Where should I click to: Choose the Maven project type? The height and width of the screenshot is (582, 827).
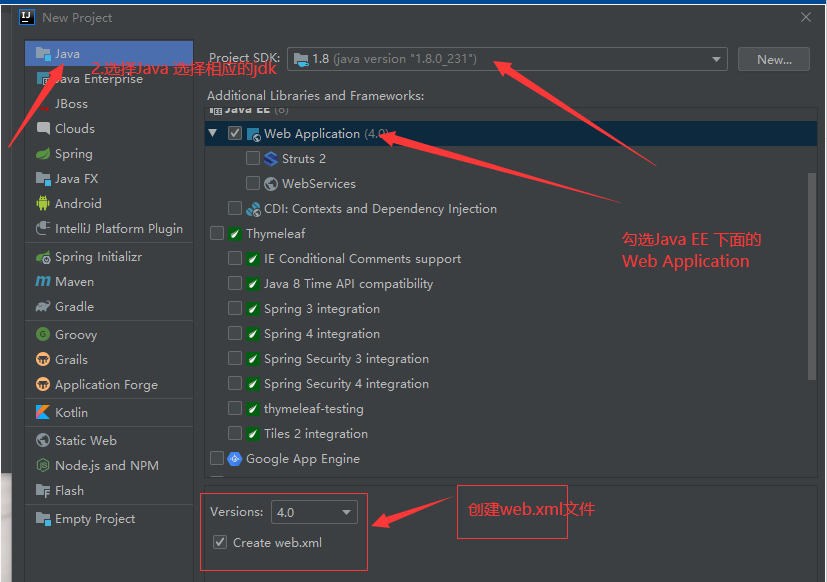[109, 282]
